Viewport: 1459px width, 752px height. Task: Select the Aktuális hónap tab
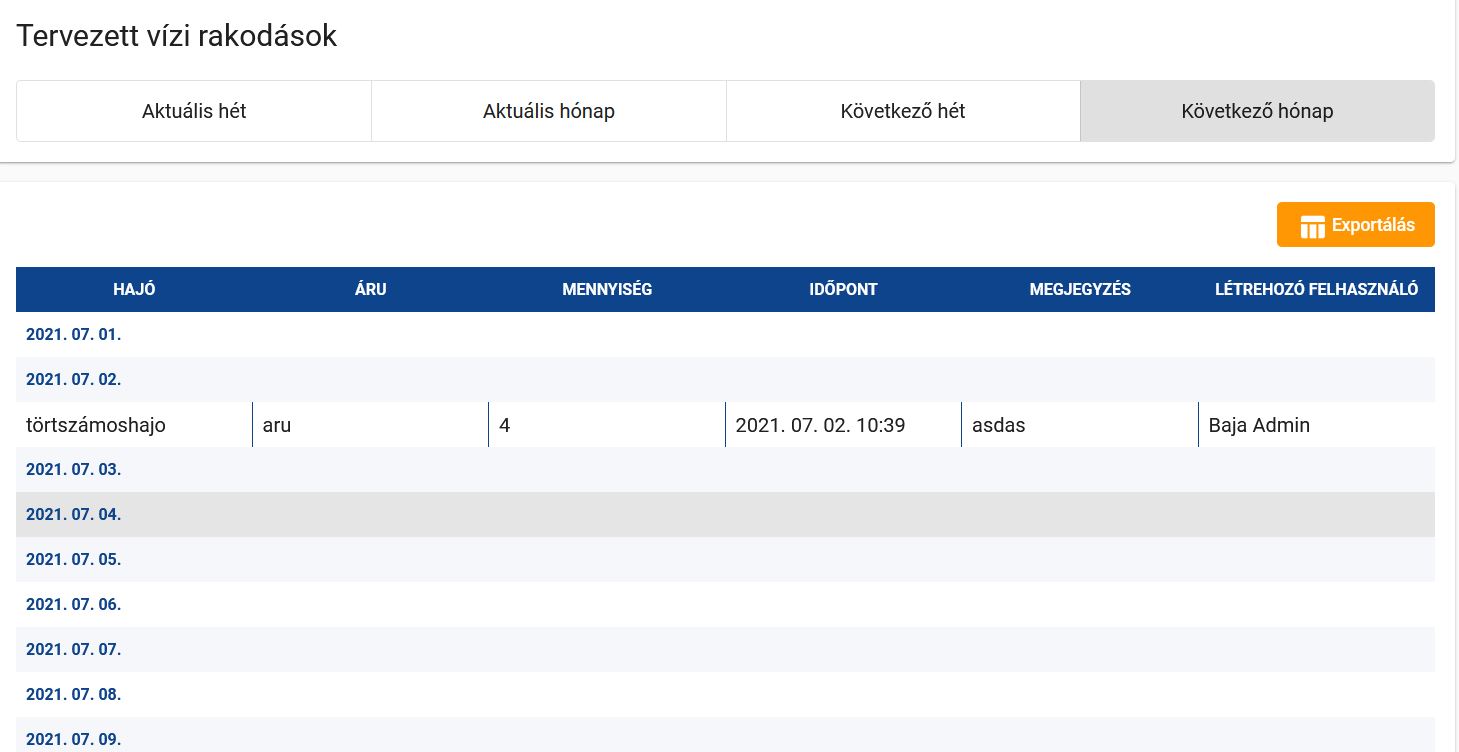548,111
